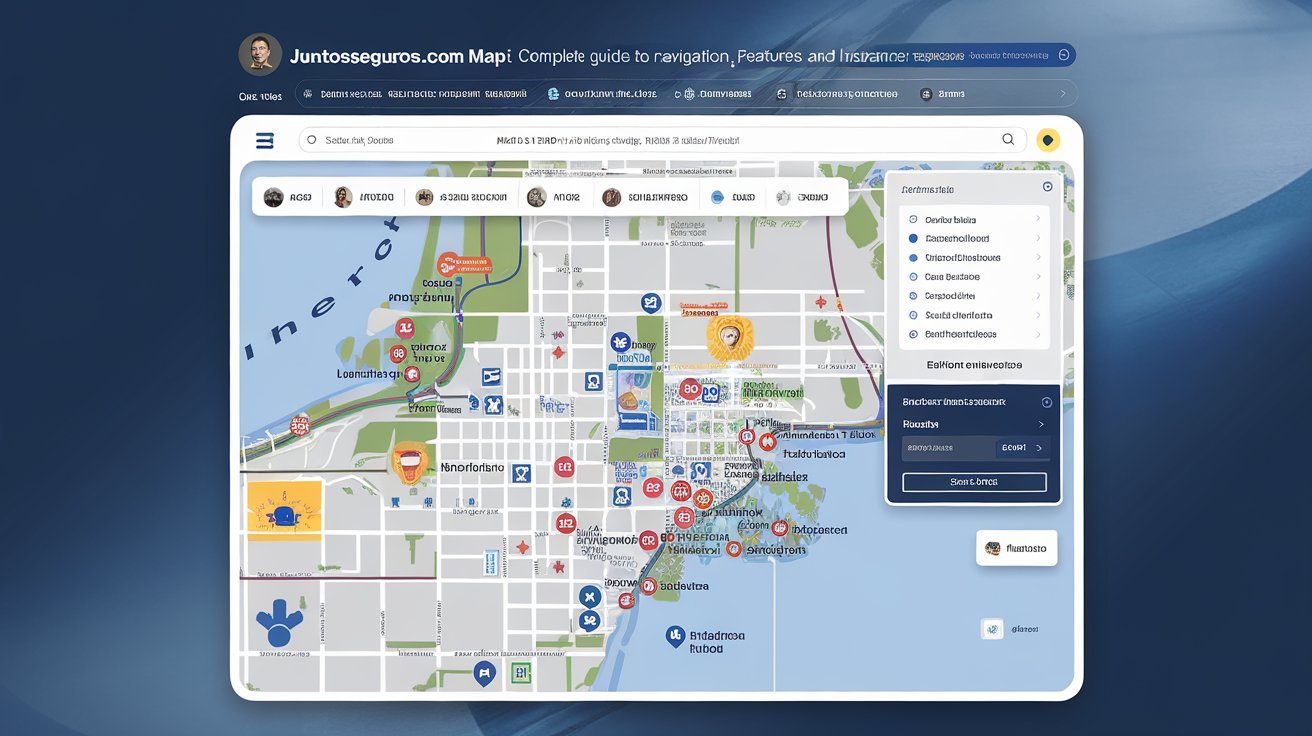Select the fourth category chip labeled ANOIS
Screen dimensions: 1312x736
point(554,198)
